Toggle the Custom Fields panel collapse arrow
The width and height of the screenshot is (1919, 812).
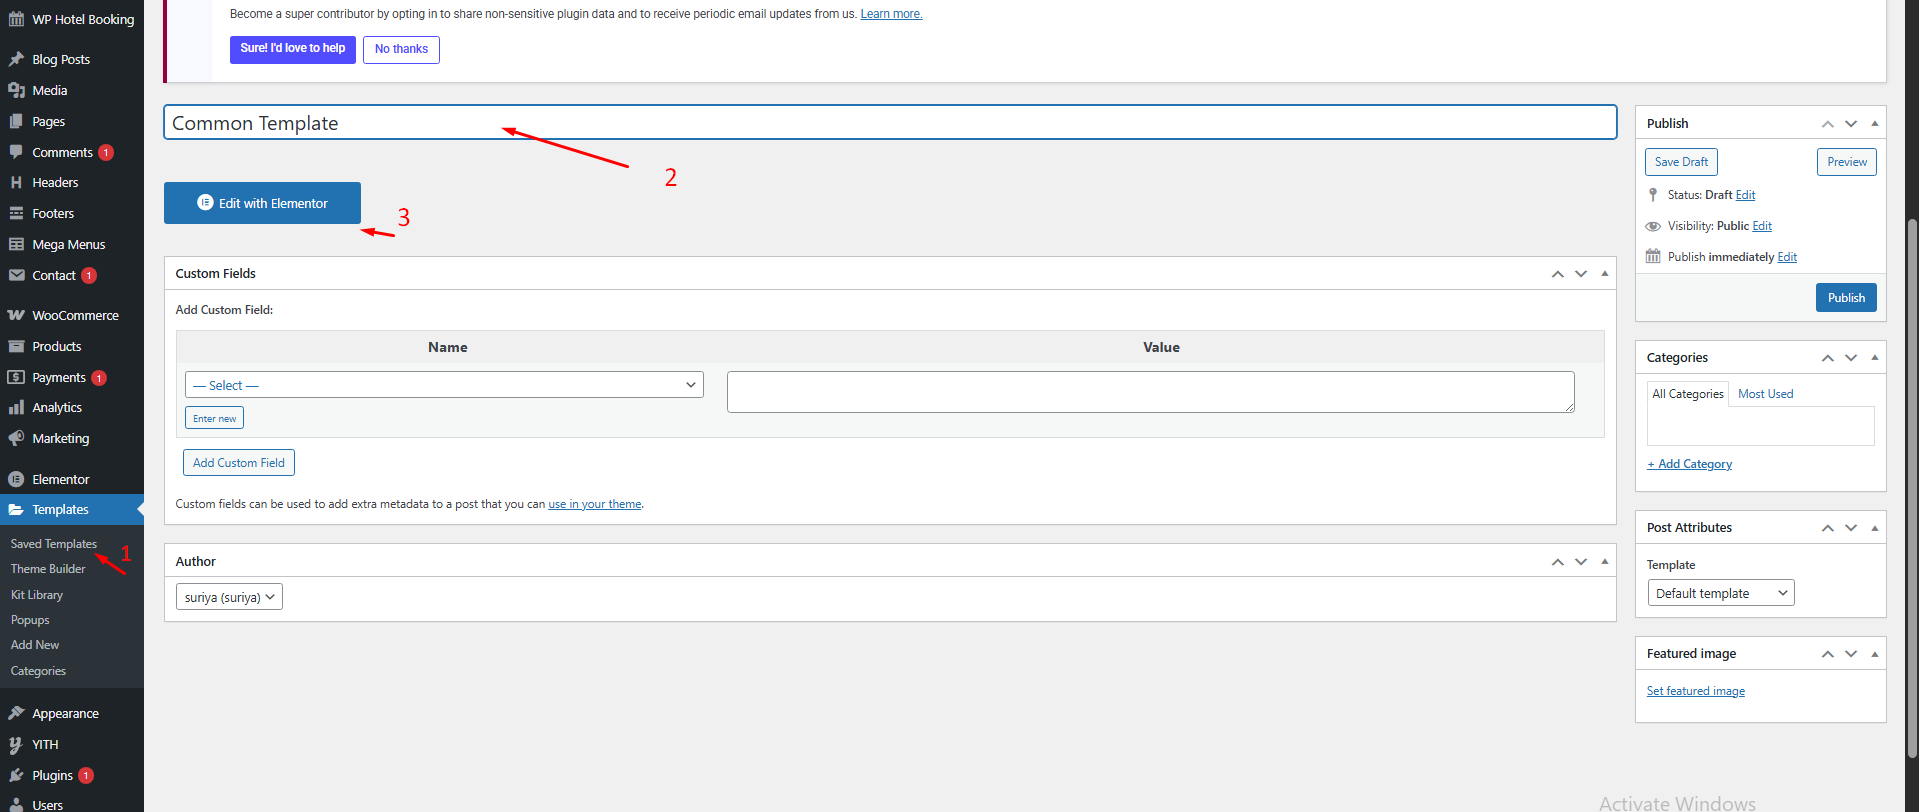coord(1604,273)
